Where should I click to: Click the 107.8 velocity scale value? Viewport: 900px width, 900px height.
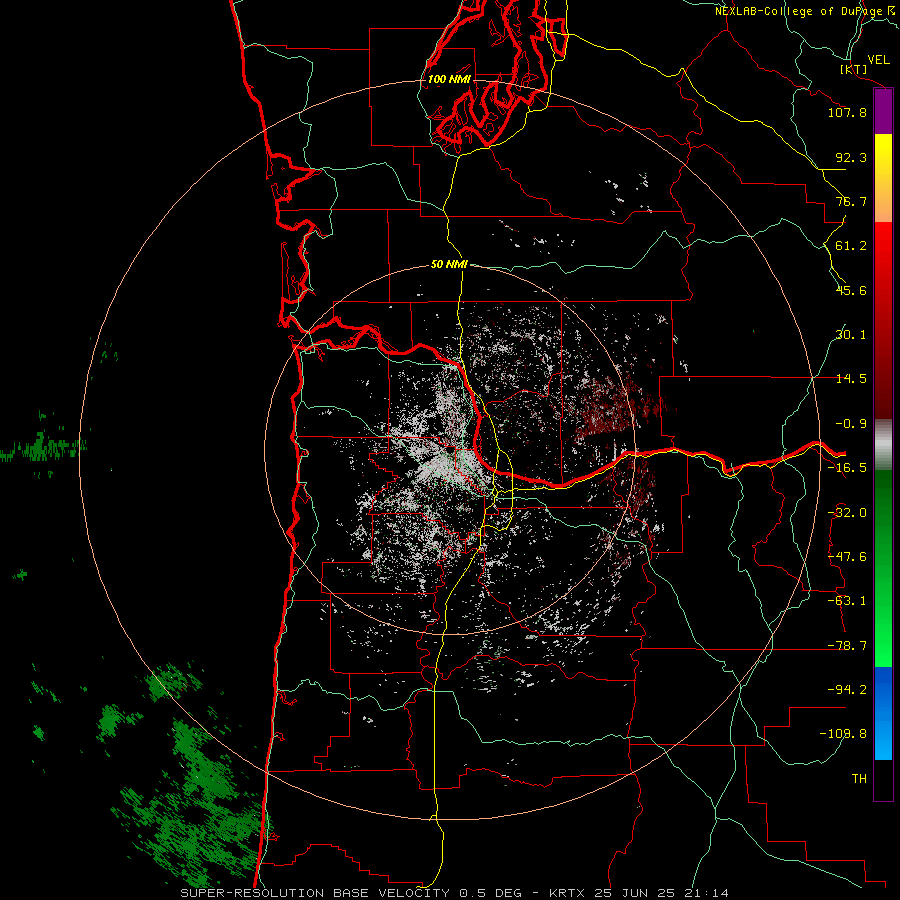coord(847,112)
